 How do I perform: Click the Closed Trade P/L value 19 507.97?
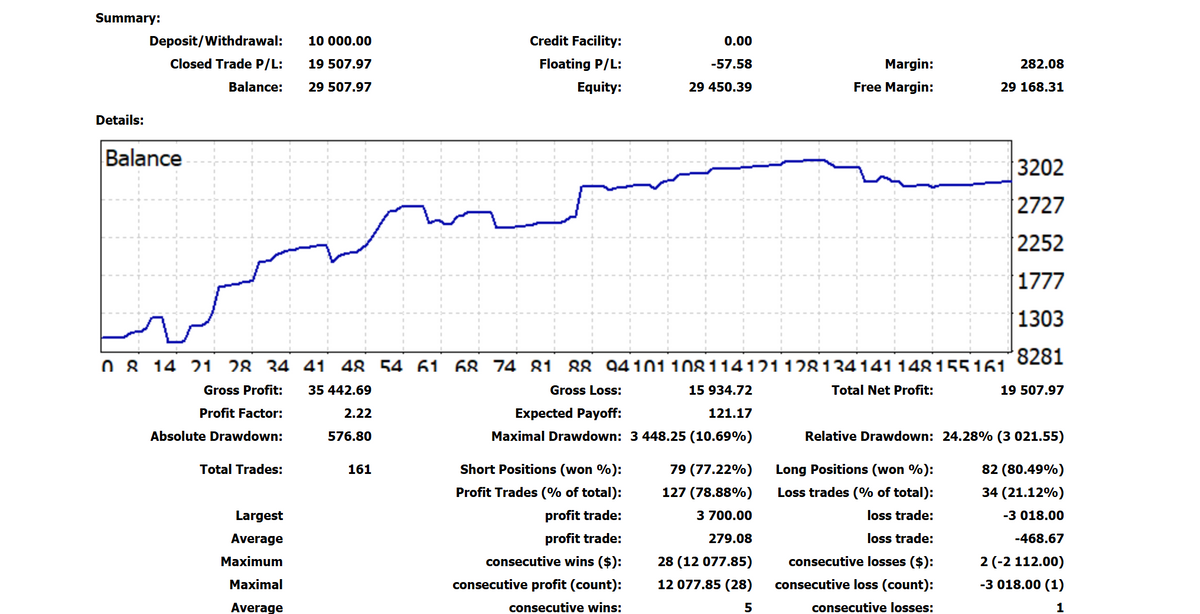340,64
